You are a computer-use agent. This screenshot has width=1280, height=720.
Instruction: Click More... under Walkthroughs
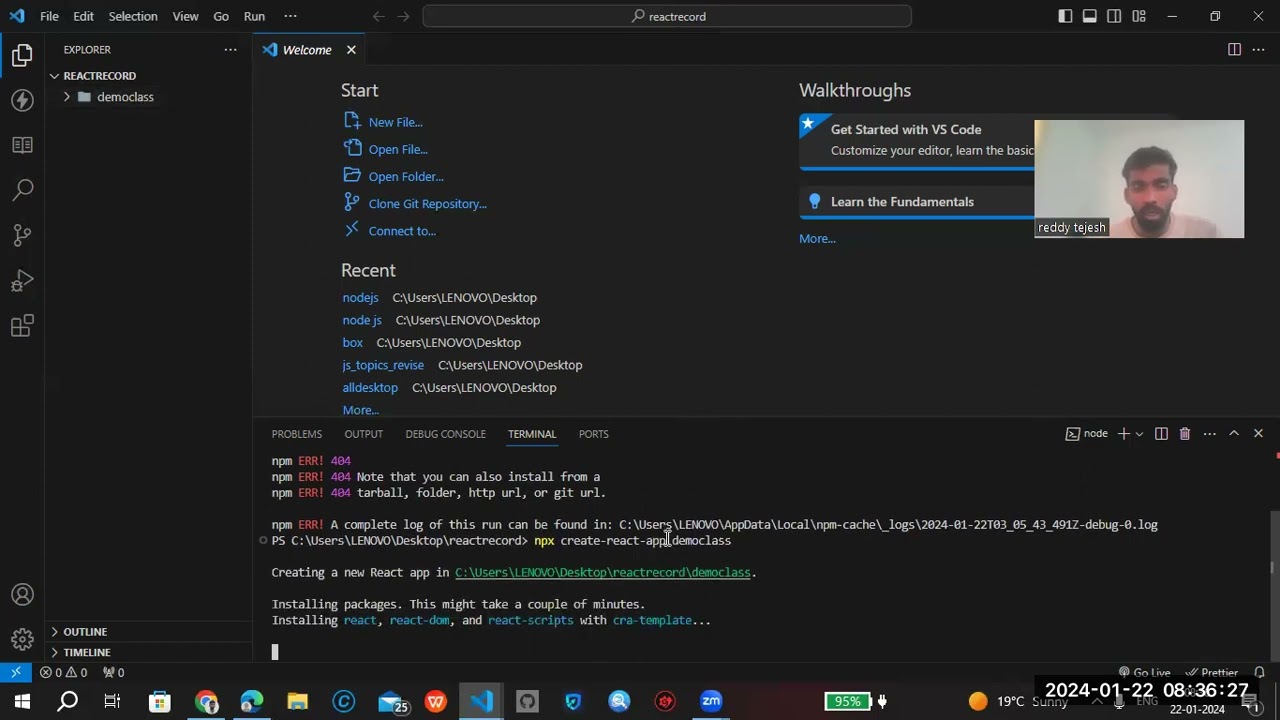817,239
